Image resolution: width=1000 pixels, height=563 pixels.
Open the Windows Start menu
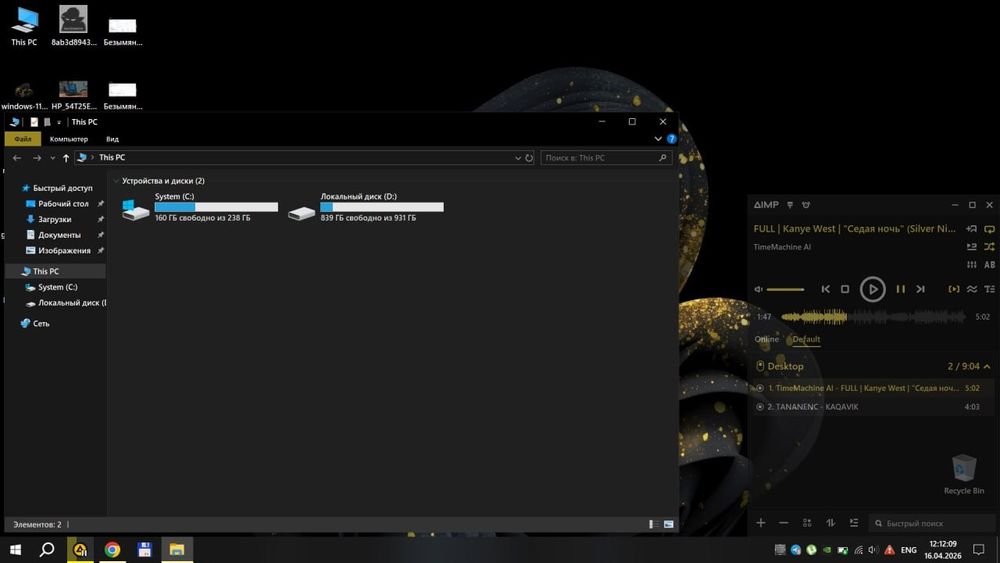click(x=16, y=550)
